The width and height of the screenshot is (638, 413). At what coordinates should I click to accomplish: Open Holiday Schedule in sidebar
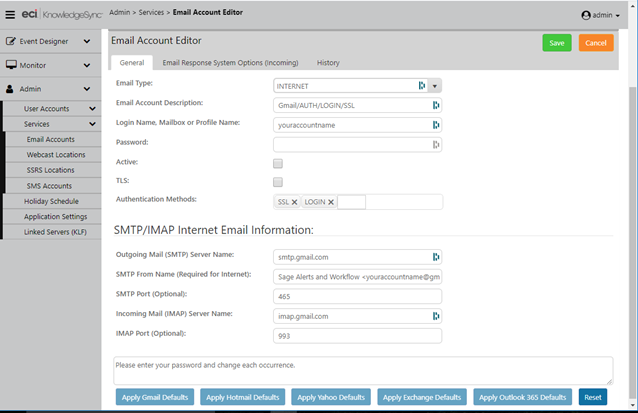51,201
